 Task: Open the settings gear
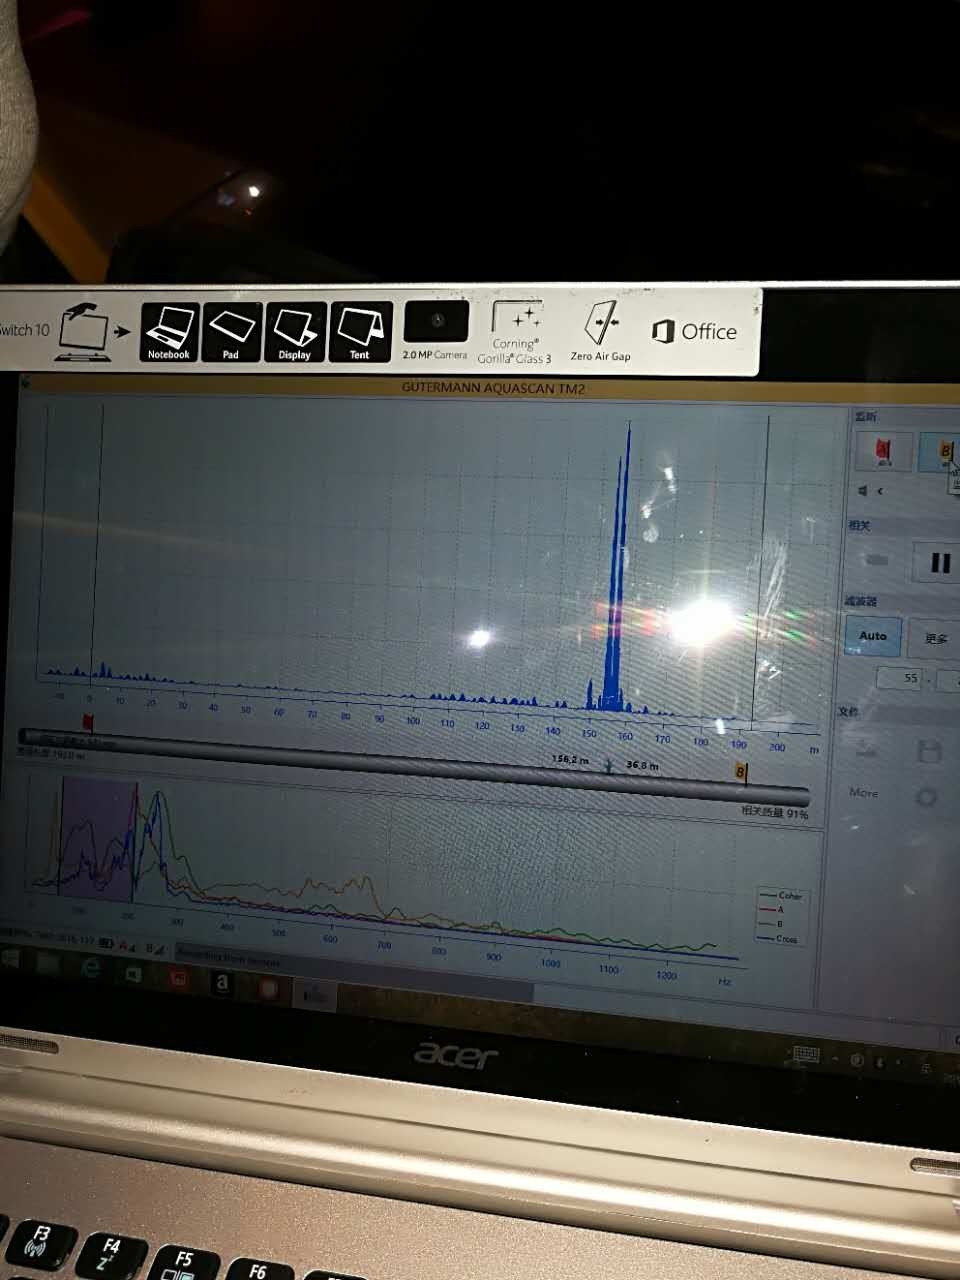[x=927, y=797]
